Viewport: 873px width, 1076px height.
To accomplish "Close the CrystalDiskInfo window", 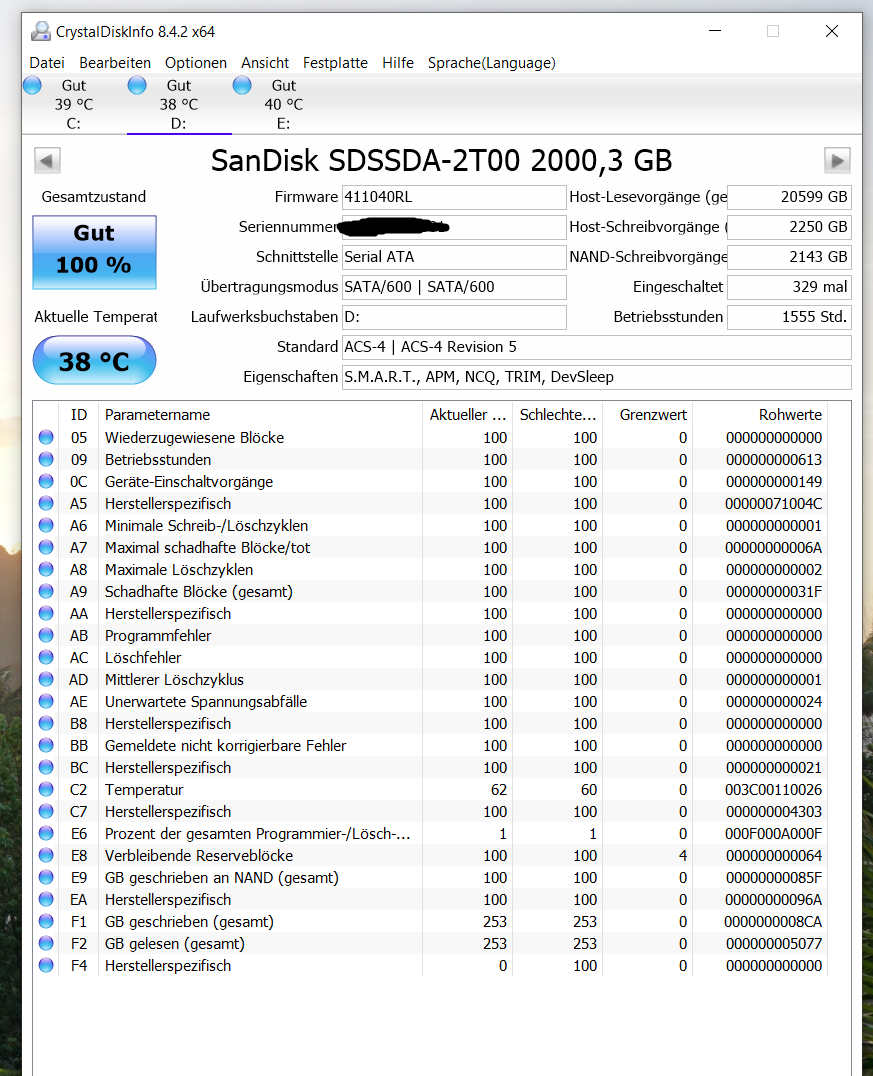I will point(832,31).
